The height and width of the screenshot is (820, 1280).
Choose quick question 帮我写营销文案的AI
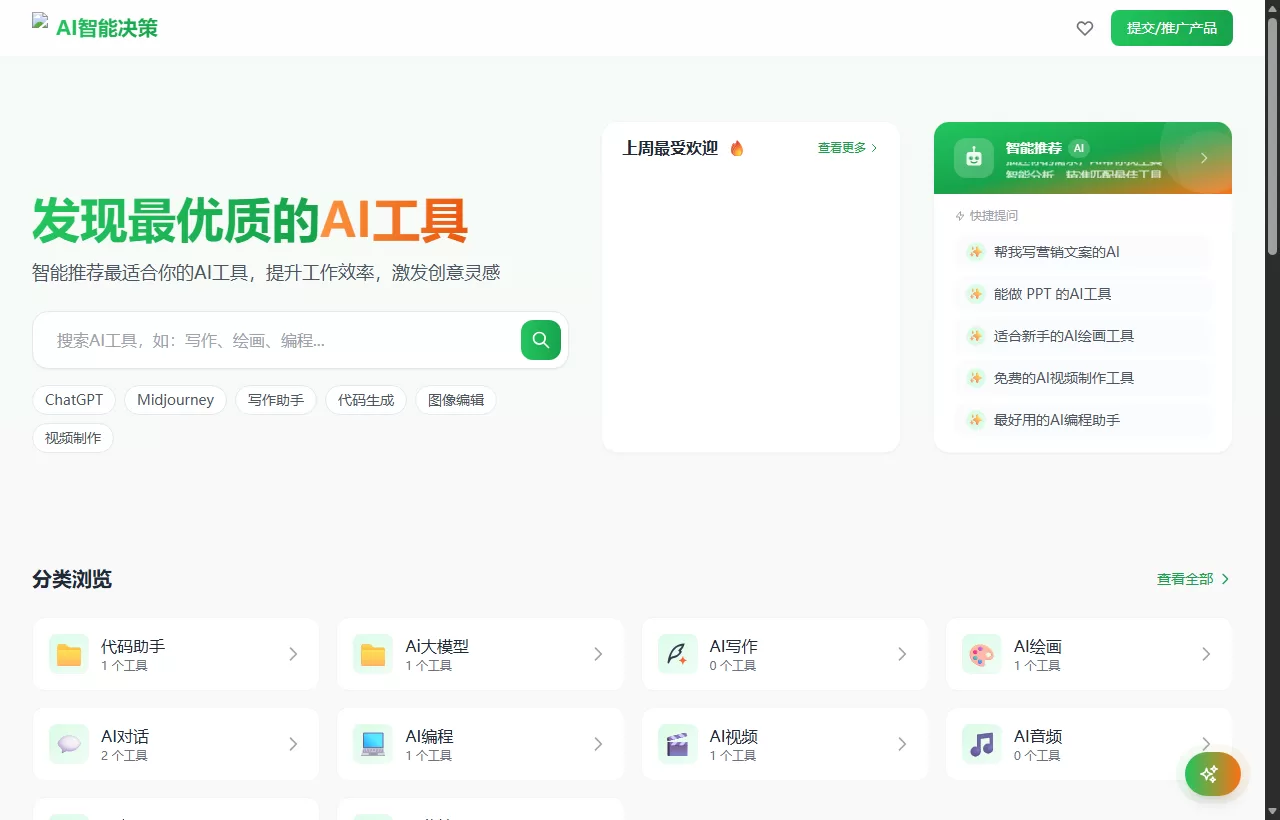click(1082, 252)
